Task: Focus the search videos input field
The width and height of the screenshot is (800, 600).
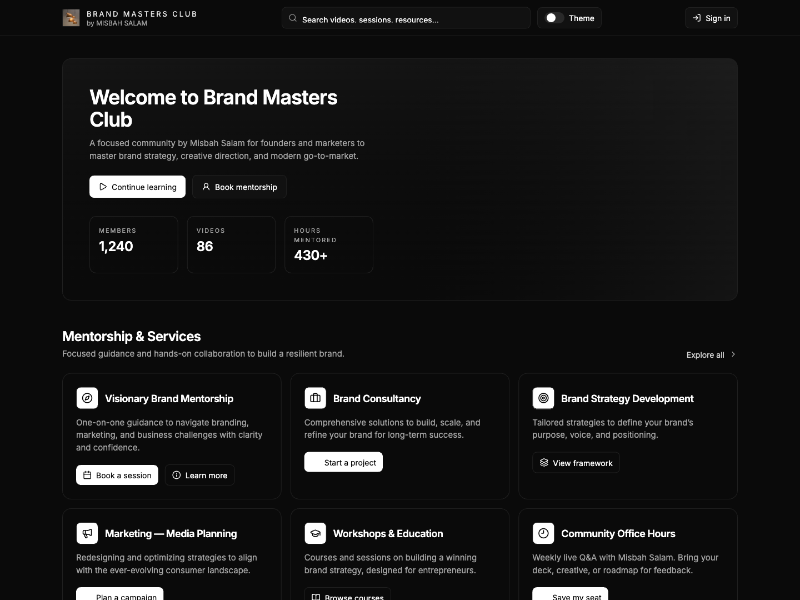Action: [x=406, y=18]
